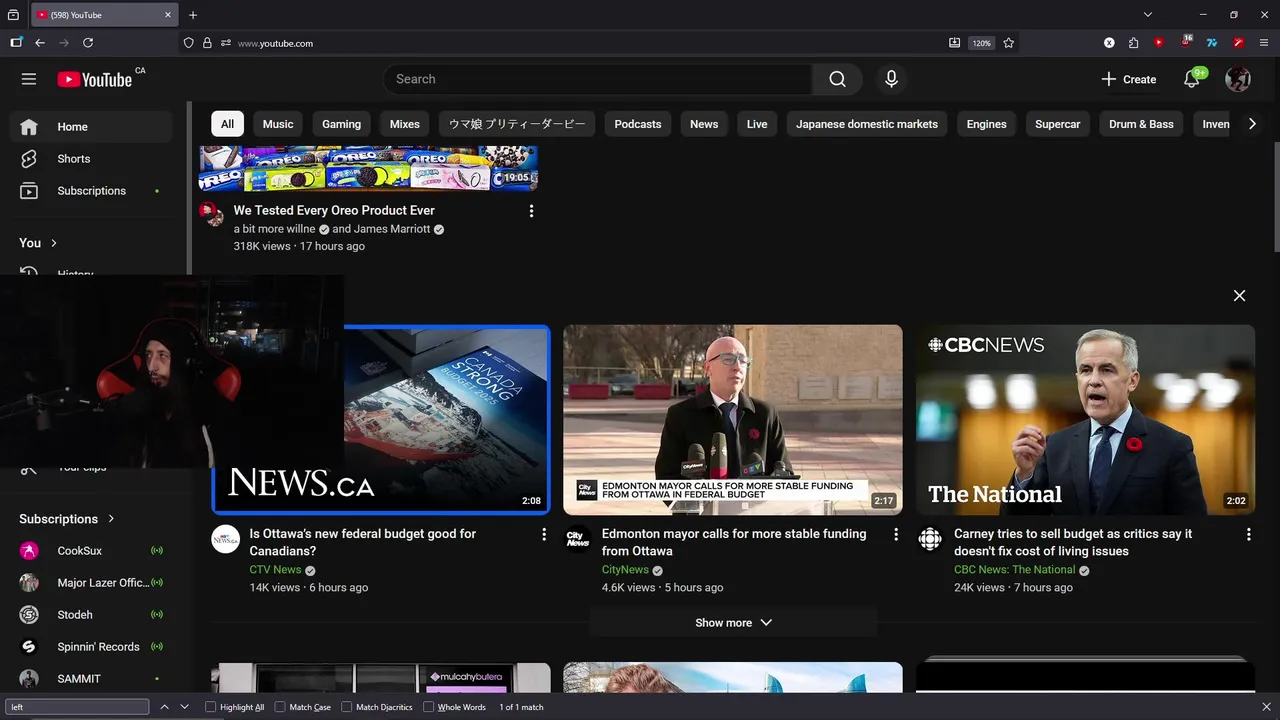
Task: Play Carney The National thumbnail
Action: coord(1085,420)
